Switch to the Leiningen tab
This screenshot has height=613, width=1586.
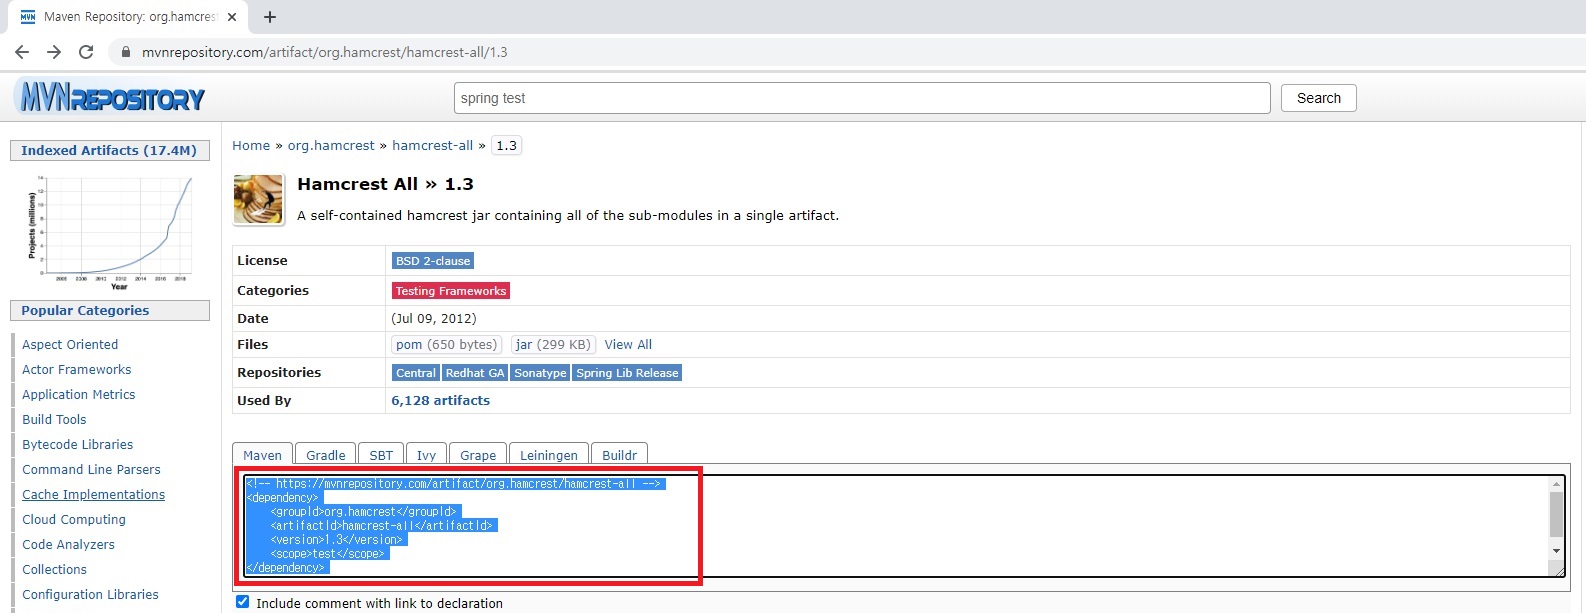click(x=549, y=454)
